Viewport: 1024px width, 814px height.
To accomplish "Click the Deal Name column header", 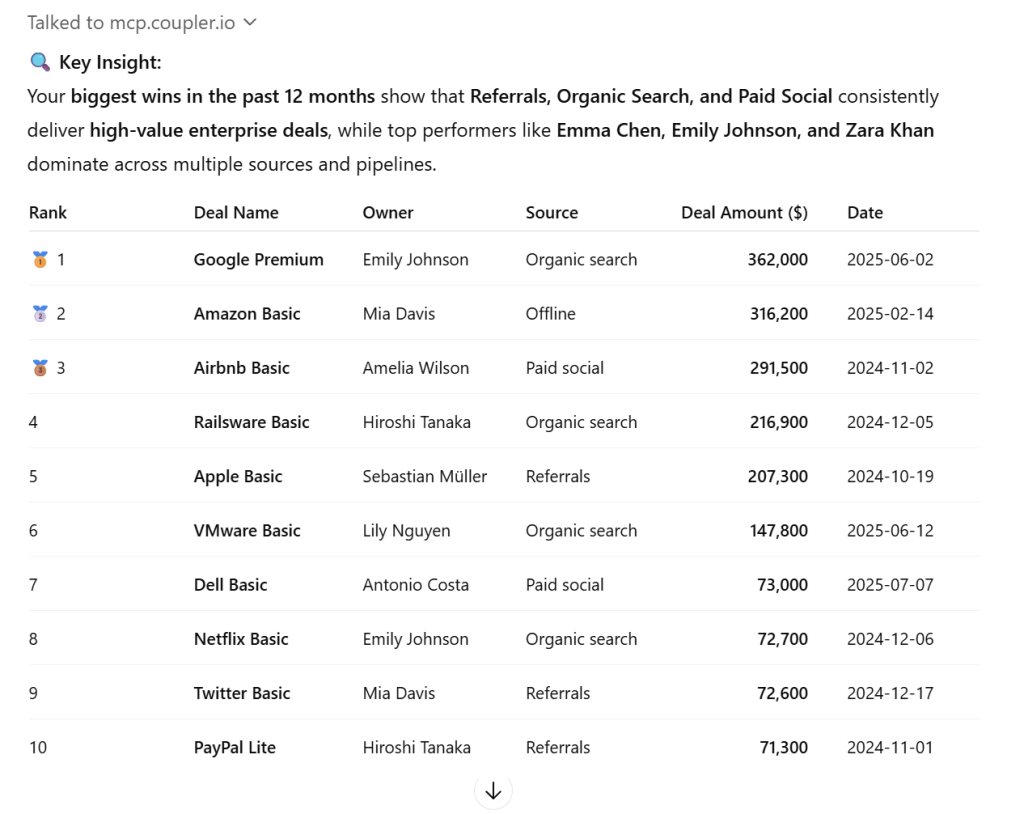I will 236,212.
